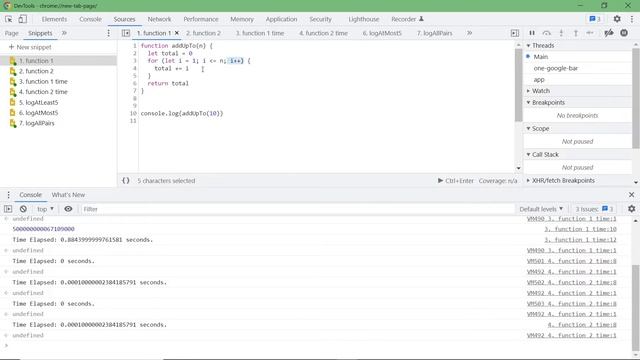Click the step out of function icon

[x=576, y=33]
